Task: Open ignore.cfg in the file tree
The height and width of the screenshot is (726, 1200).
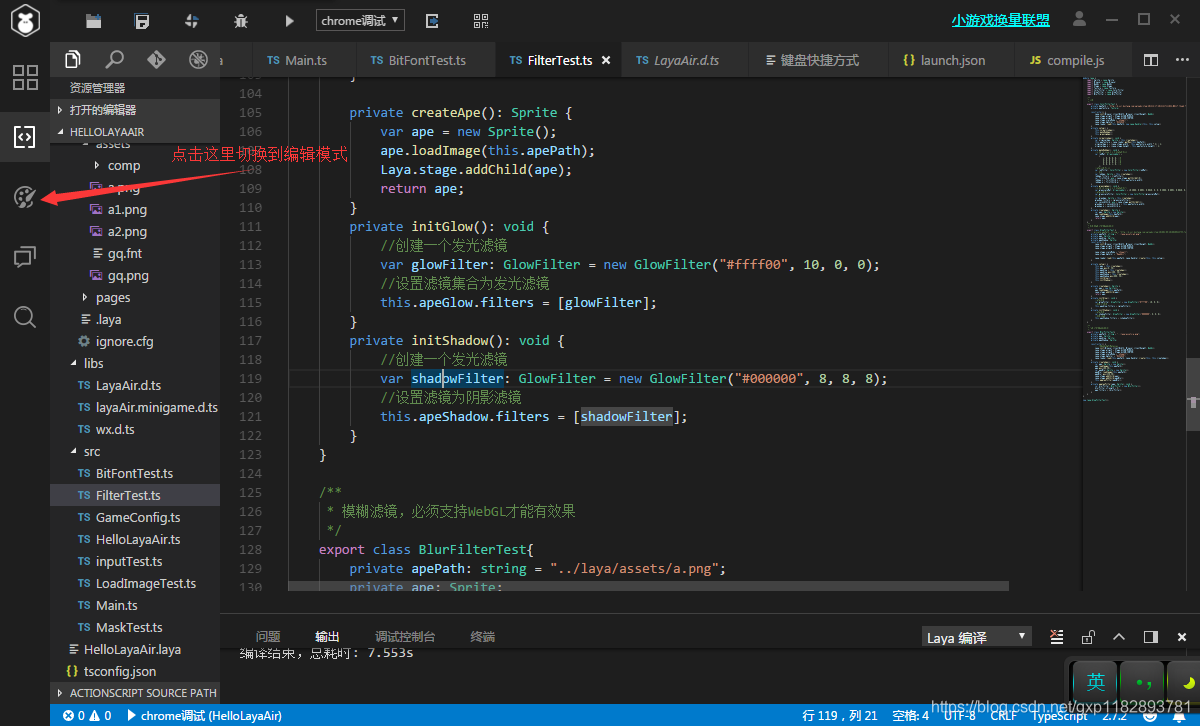Action: click(124, 341)
